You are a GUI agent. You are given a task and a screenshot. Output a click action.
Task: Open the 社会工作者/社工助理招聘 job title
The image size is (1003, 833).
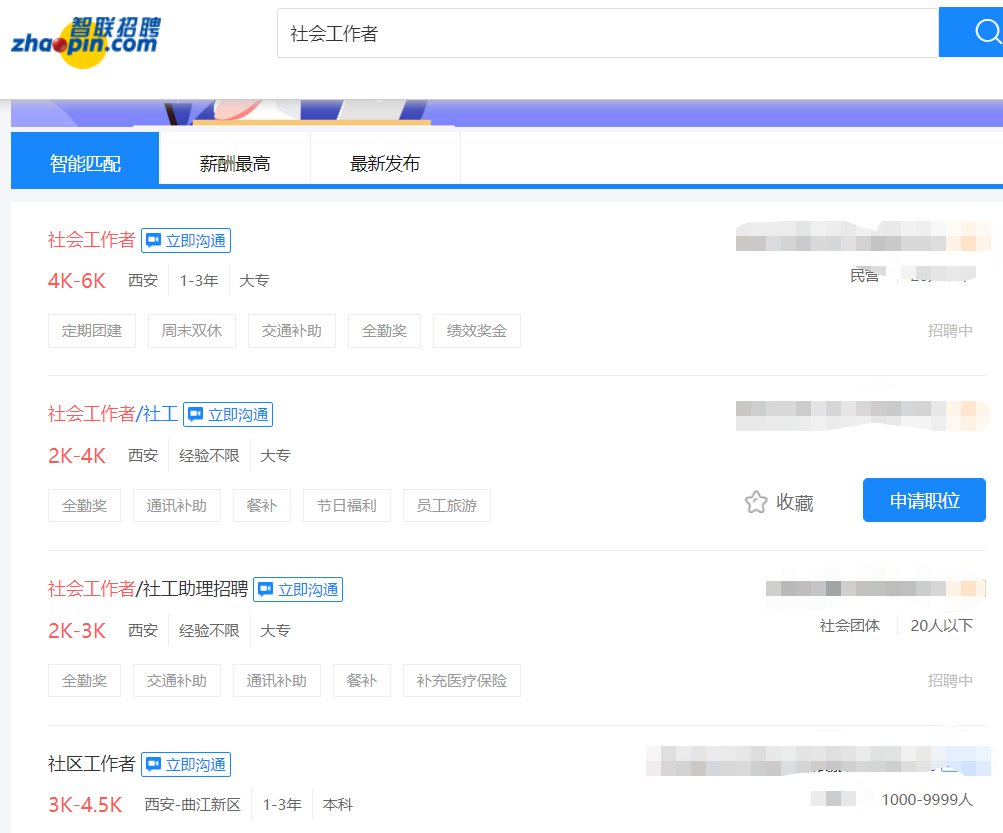tap(147, 589)
